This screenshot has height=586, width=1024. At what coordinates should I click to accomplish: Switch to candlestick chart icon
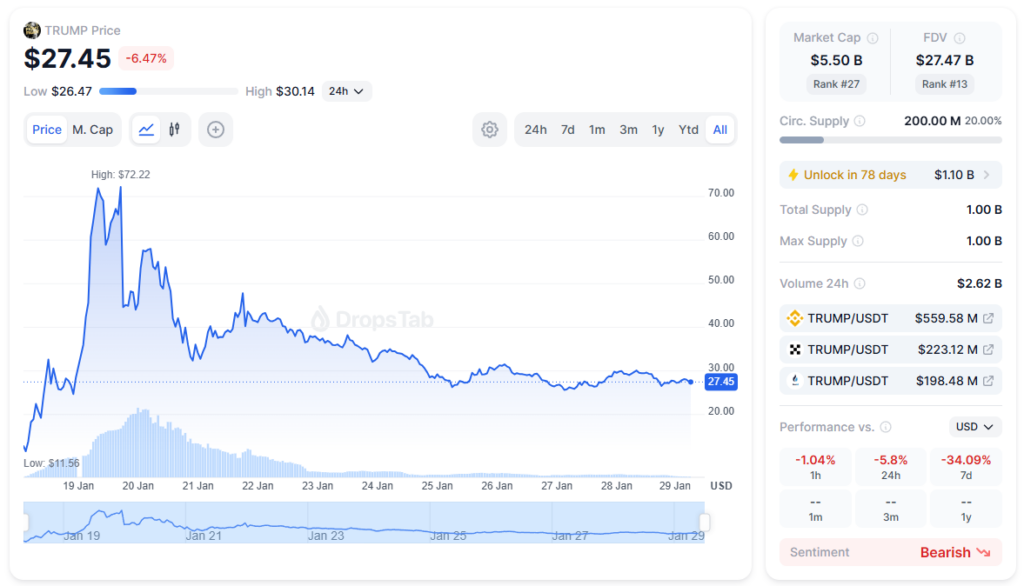[174, 129]
